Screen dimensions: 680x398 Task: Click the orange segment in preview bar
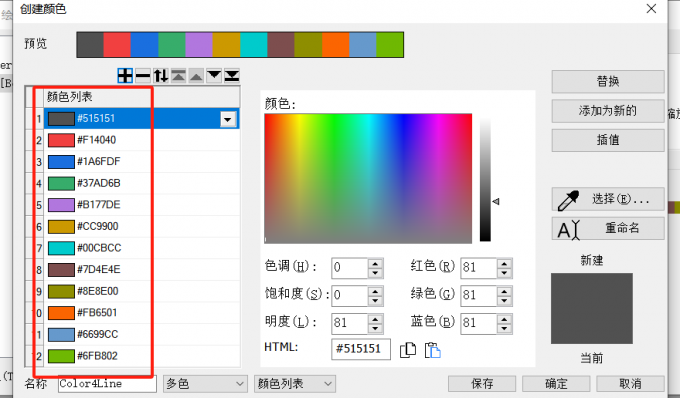pos(335,45)
